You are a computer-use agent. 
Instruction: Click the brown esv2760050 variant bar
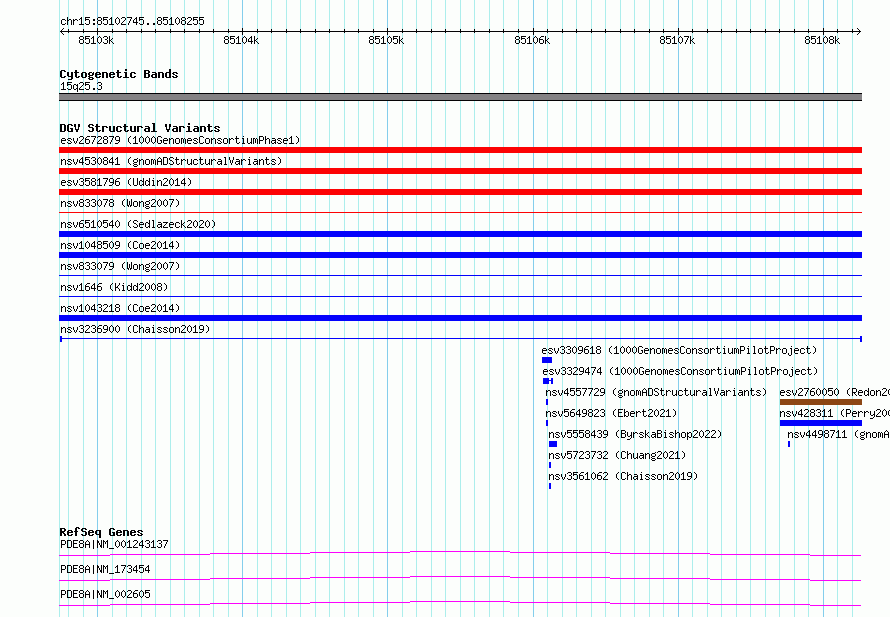(x=821, y=402)
